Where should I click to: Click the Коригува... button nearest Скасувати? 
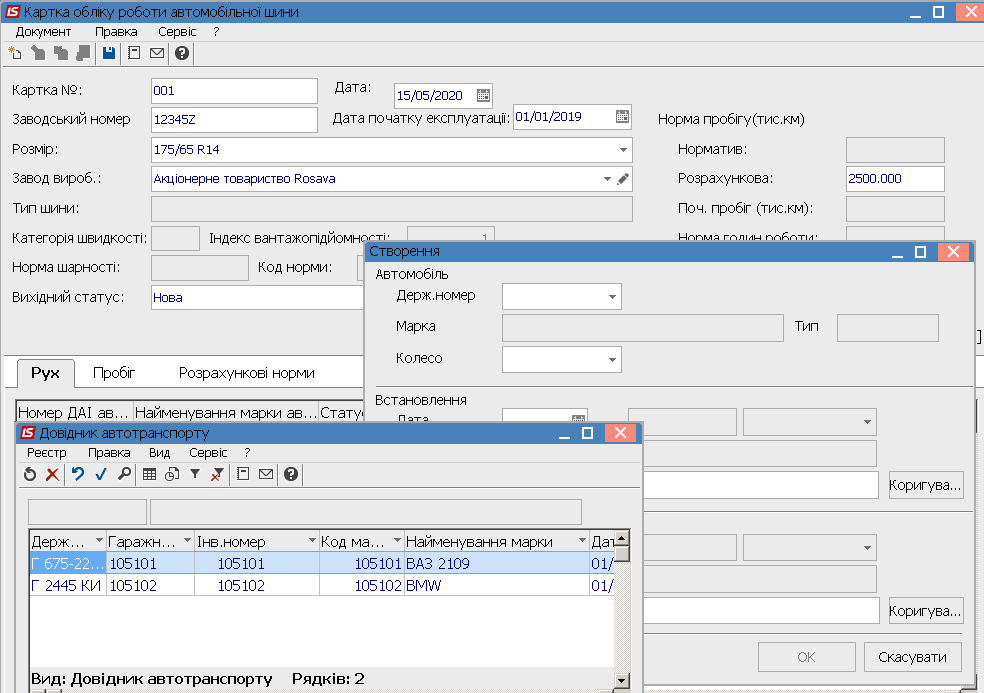pos(925,611)
